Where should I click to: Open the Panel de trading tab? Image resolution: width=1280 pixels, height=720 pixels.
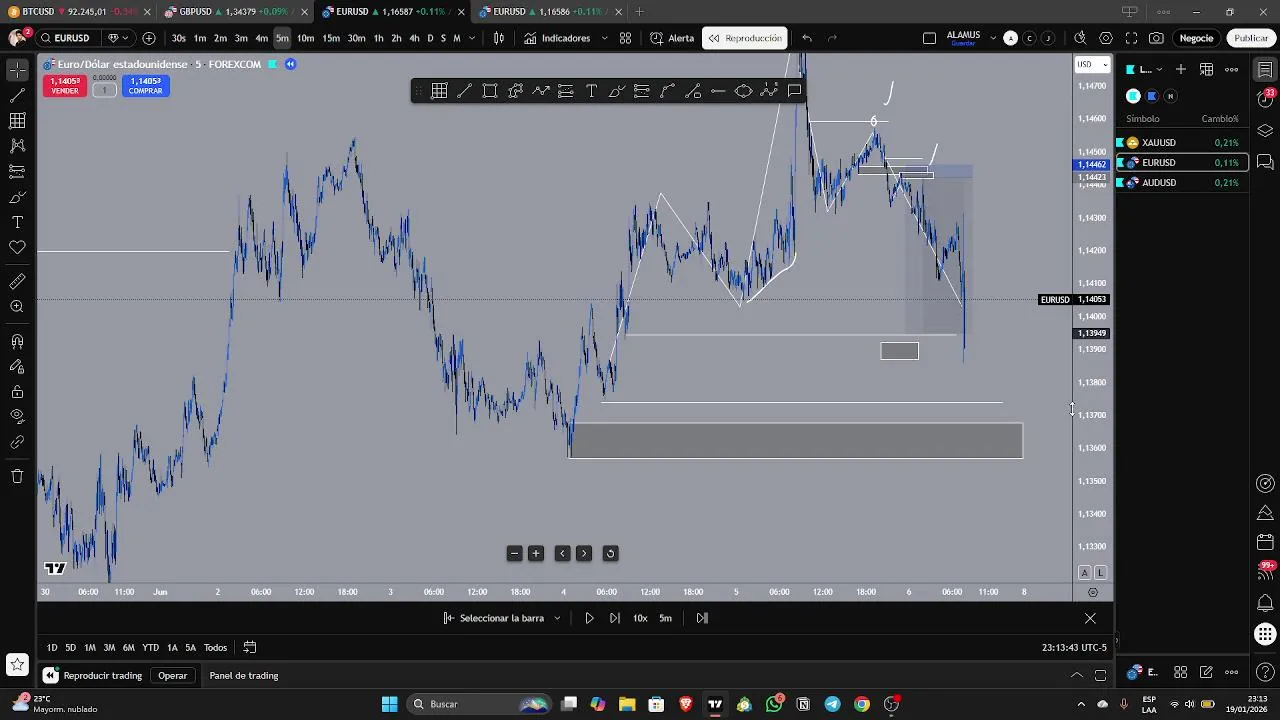point(244,676)
